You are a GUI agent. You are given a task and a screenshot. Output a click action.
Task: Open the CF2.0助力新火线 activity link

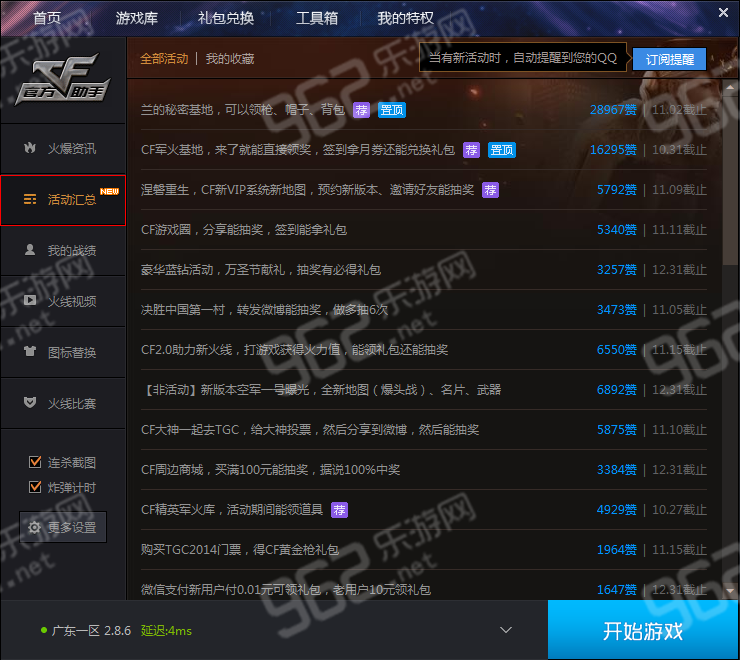(294, 349)
